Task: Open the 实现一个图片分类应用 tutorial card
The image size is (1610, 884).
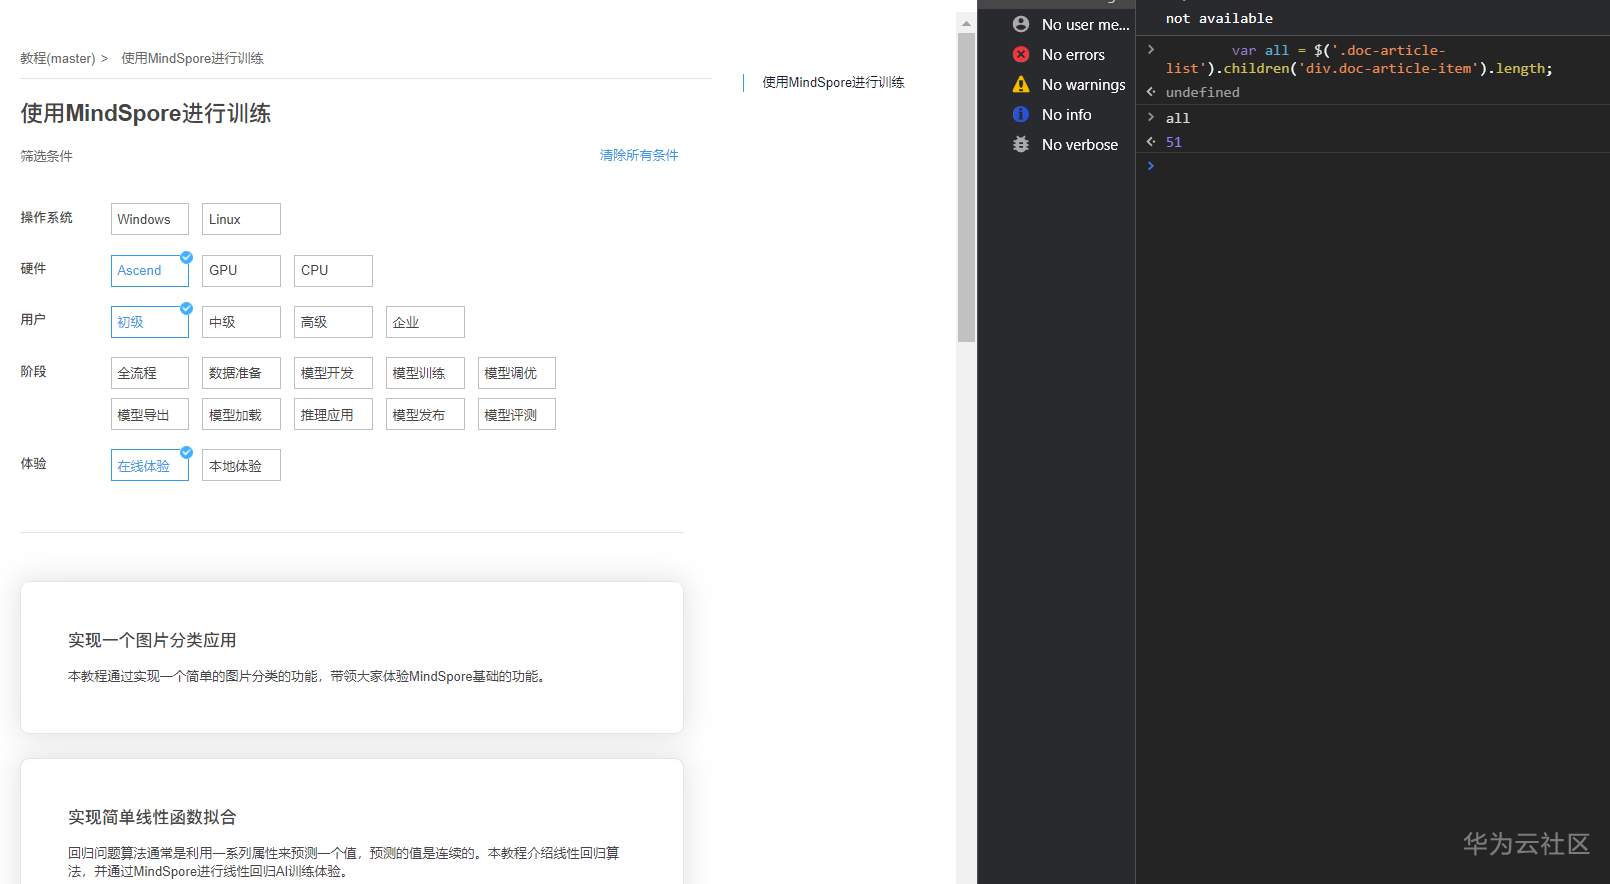Action: [352, 657]
